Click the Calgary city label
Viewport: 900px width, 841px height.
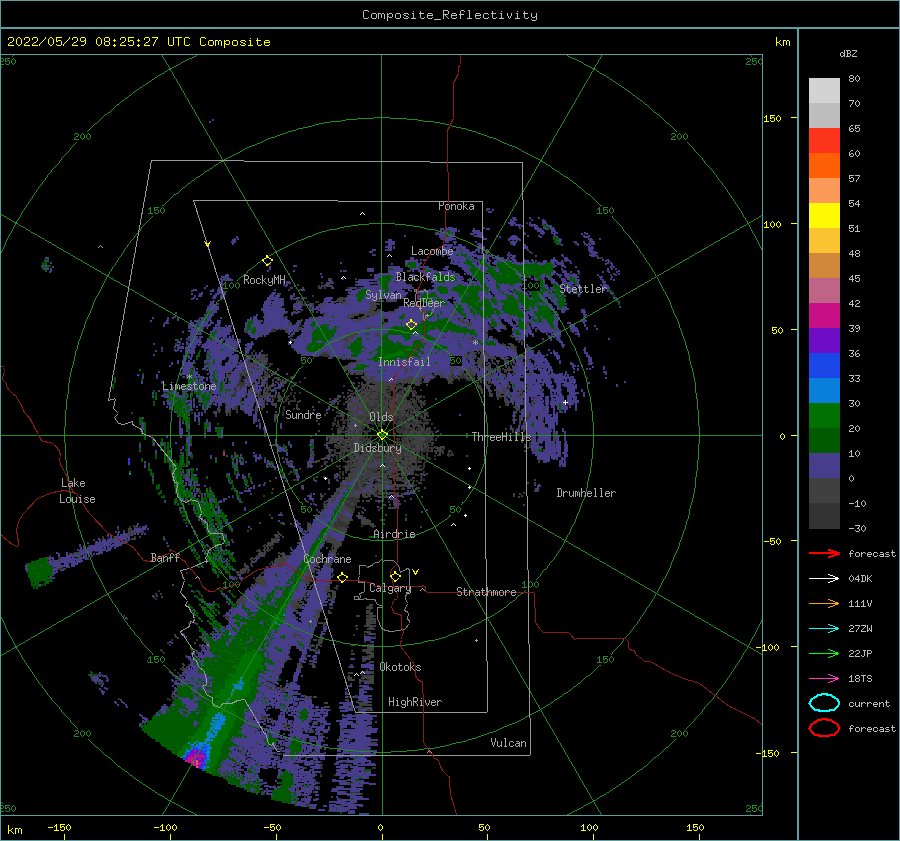[x=390, y=588]
